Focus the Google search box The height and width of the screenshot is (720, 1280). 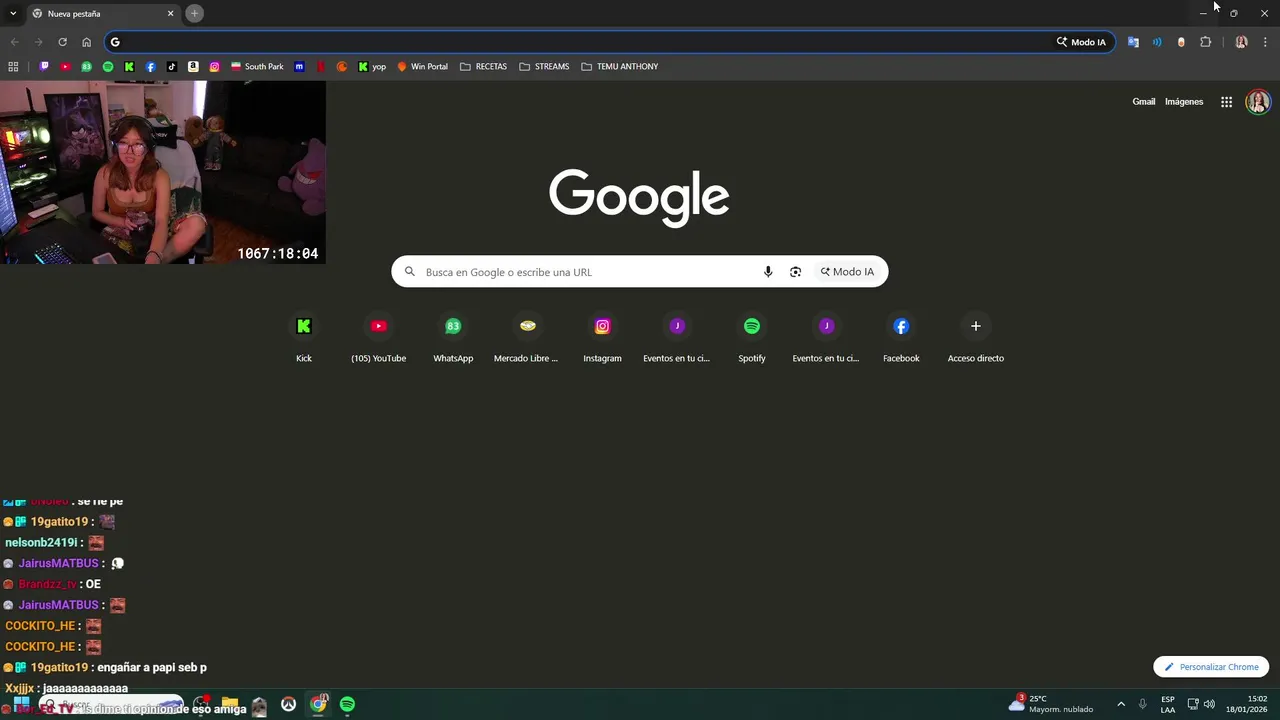coord(639,272)
